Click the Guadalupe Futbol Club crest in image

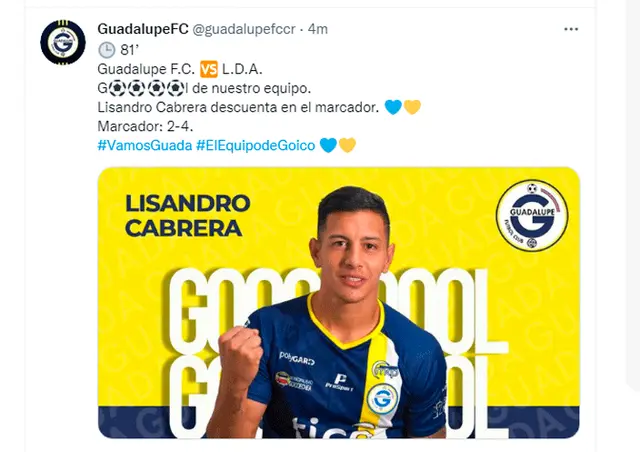coord(532,216)
